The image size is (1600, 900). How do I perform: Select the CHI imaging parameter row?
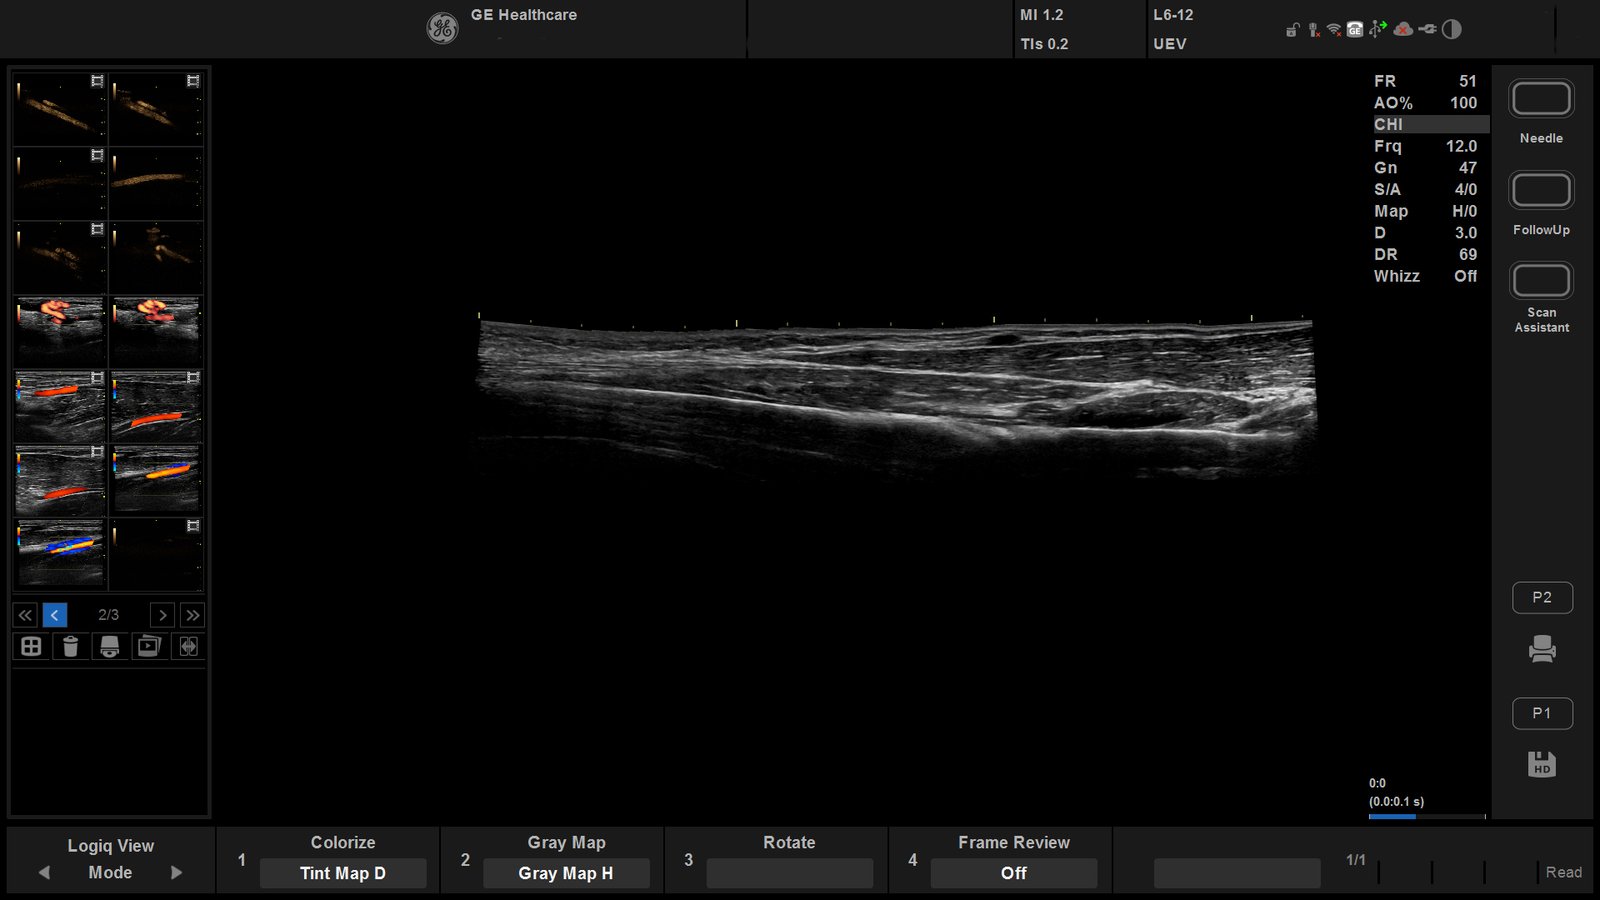(1430, 124)
